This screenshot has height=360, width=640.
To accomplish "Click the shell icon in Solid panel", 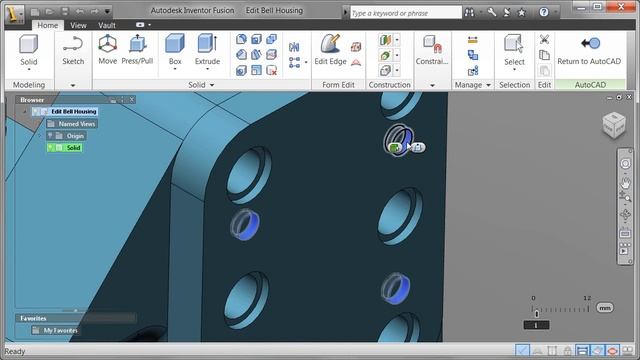I will point(256,40).
